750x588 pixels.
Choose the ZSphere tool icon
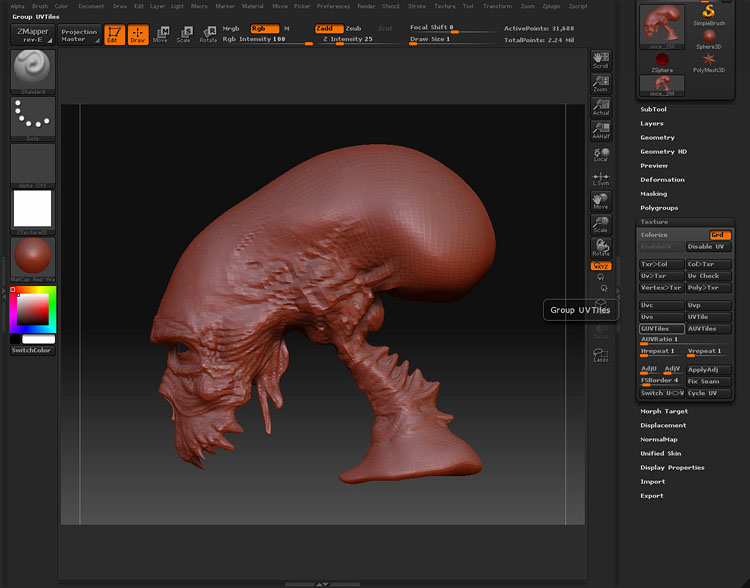[662, 62]
